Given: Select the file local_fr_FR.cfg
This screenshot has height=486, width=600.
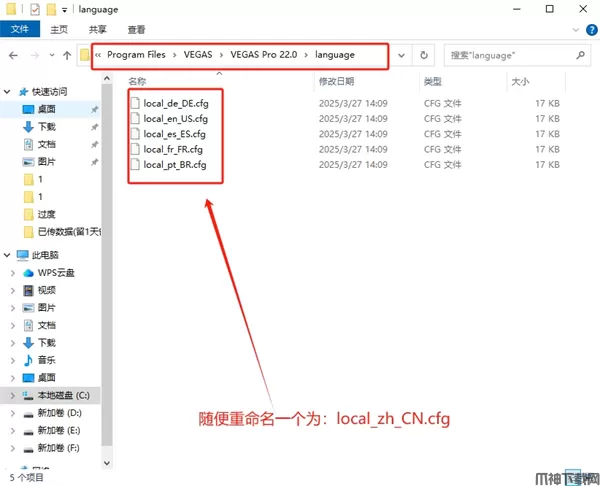Looking at the screenshot, I should coord(173,149).
